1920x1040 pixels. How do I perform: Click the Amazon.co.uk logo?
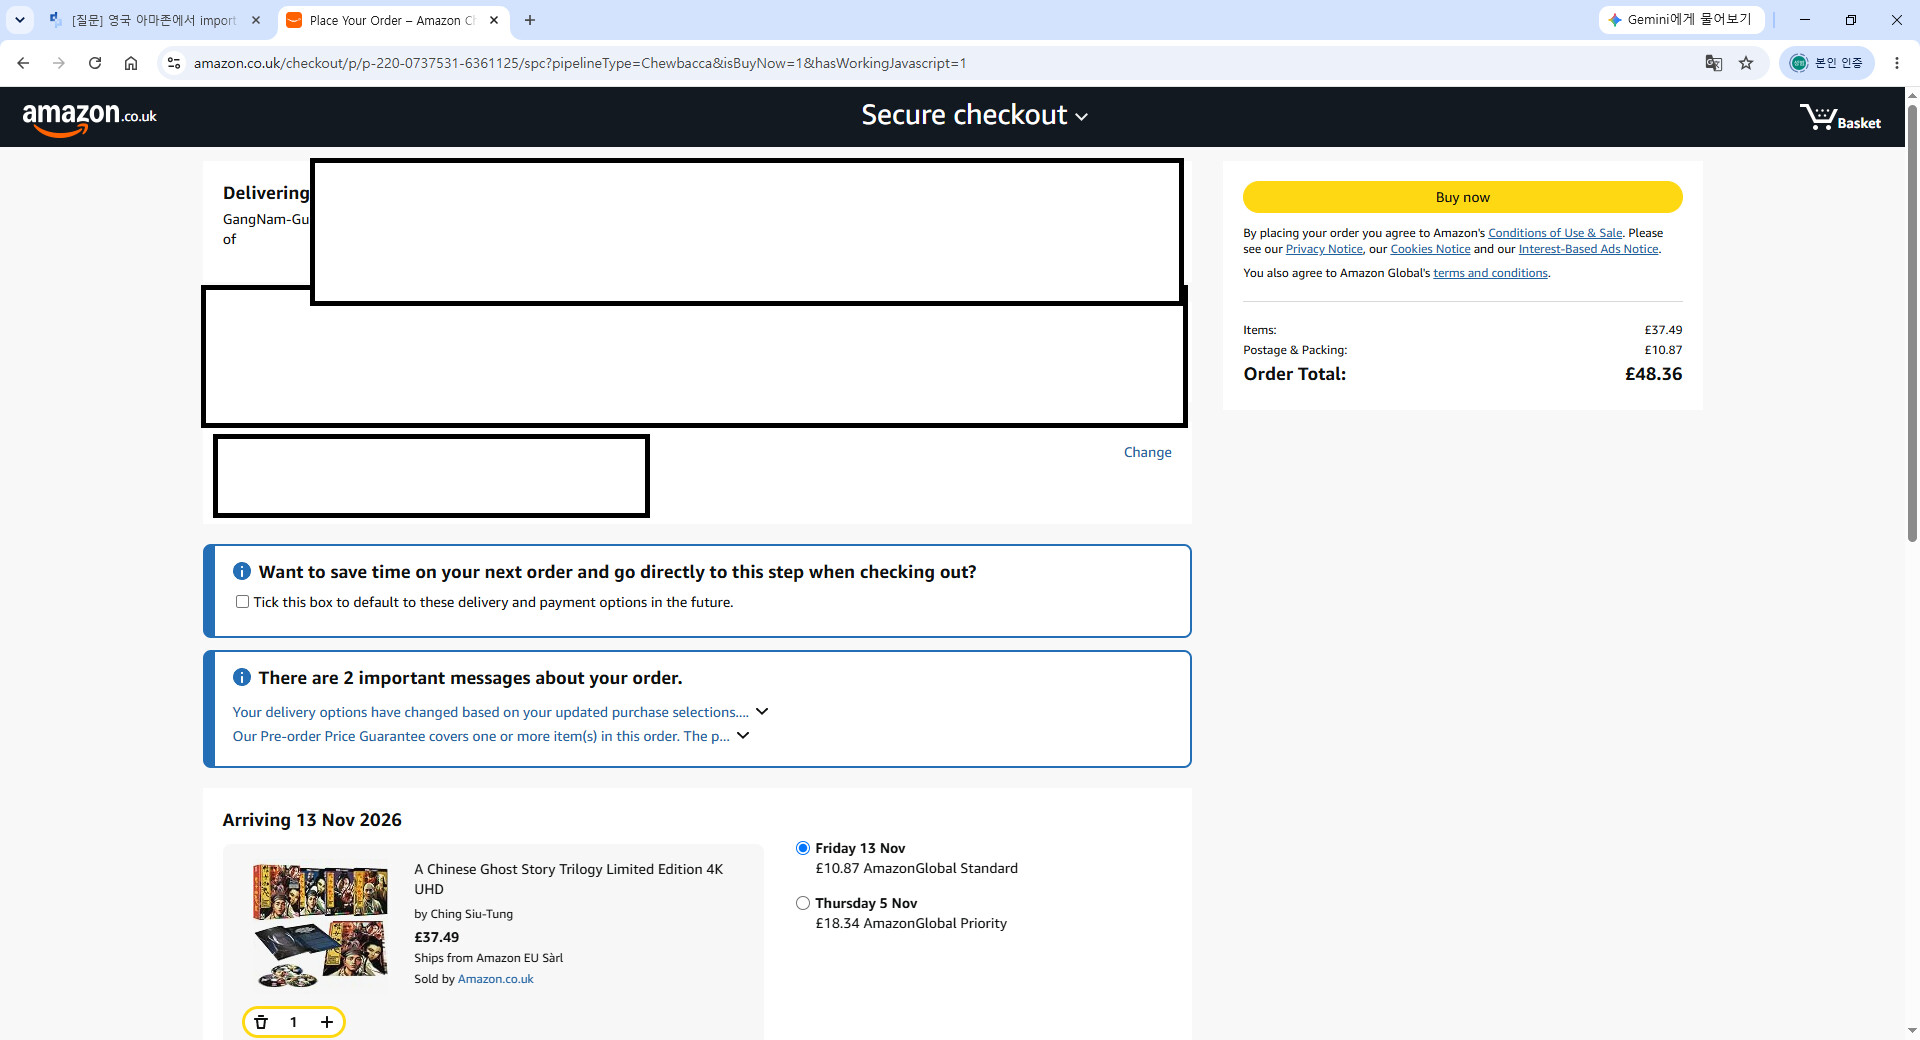tap(90, 118)
